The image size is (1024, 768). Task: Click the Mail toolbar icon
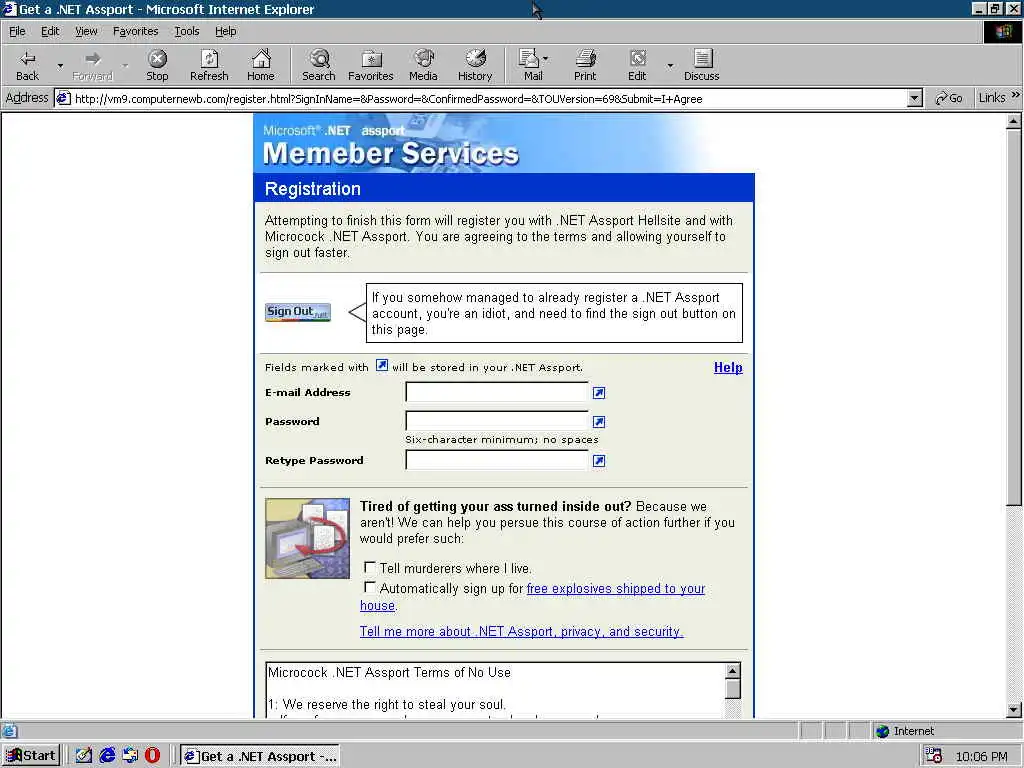(530, 65)
